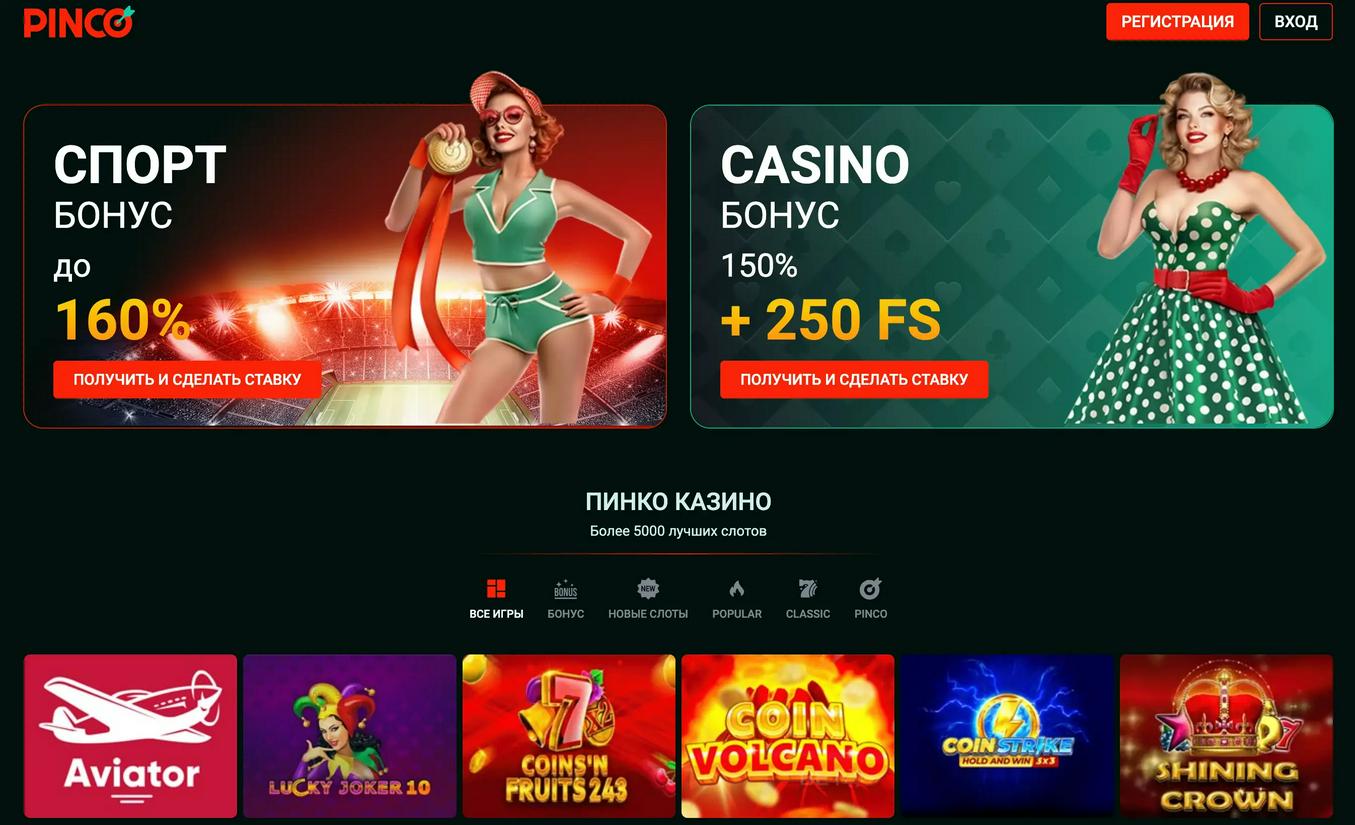Image resolution: width=1355 pixels, height=825 pixels.
Task: Click the РЕГИСТРАЦИЯ button
Action: point(1177,22)
